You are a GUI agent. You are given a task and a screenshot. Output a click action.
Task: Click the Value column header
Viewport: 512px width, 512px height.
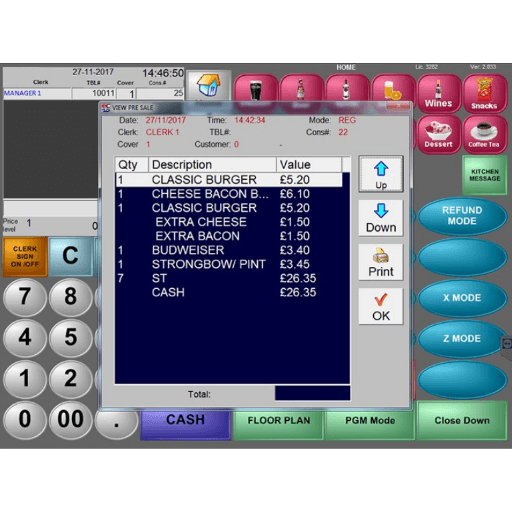tap(309, 165)
